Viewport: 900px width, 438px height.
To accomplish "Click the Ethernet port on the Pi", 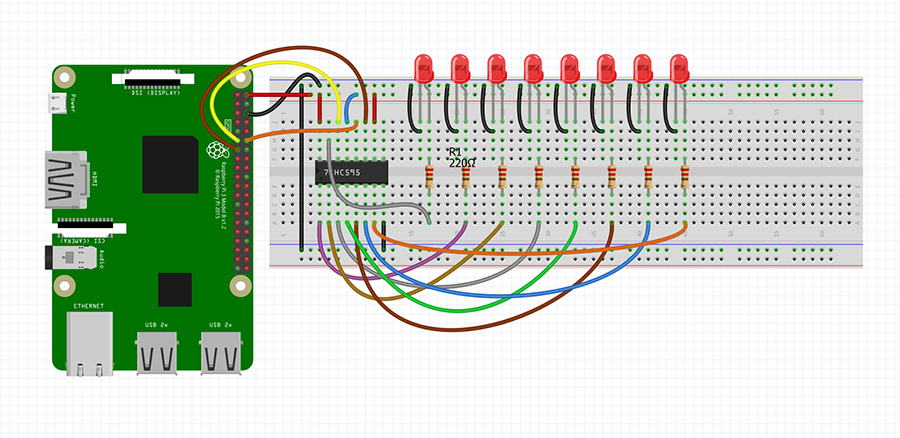I will coord(90,341).
